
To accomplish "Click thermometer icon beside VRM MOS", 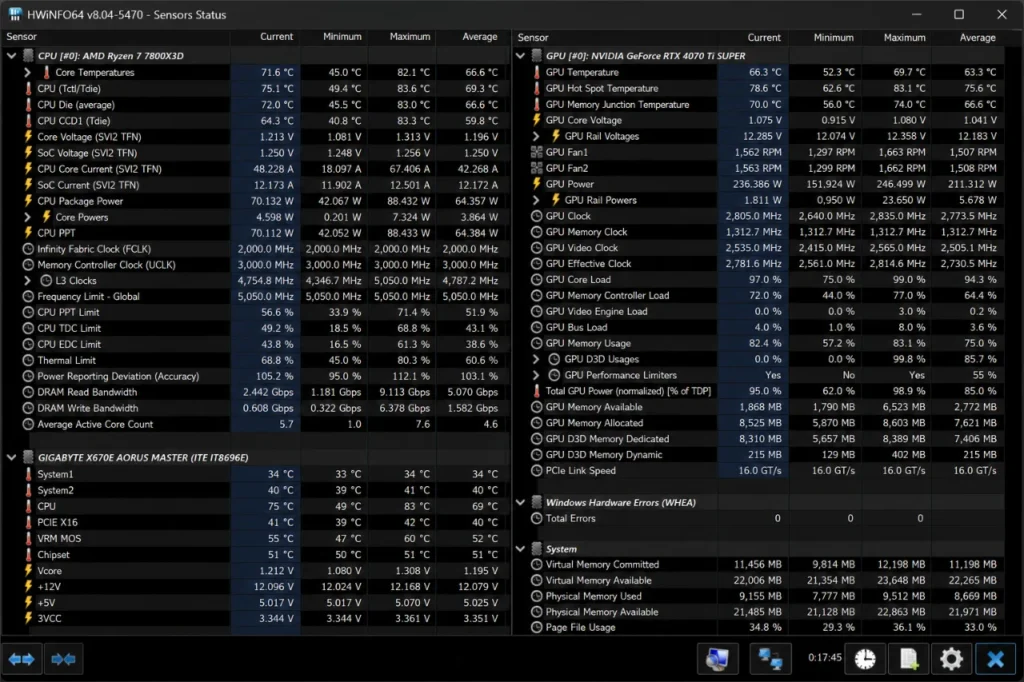I will (28, 538).
